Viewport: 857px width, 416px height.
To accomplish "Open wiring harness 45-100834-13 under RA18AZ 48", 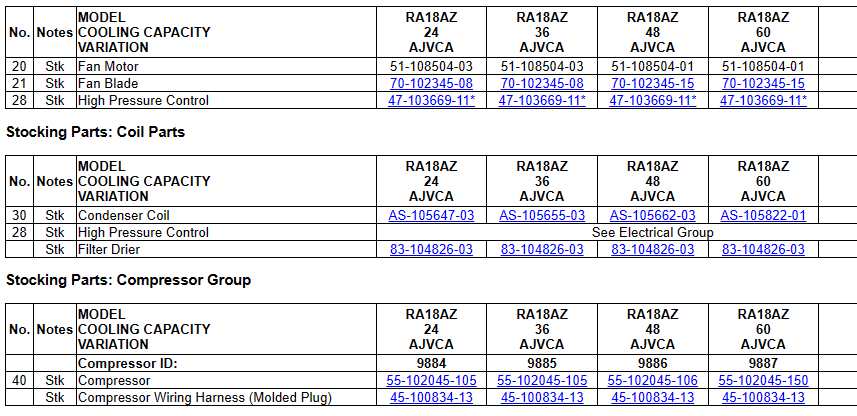I will pyautogui.click(x=653, y=398).
